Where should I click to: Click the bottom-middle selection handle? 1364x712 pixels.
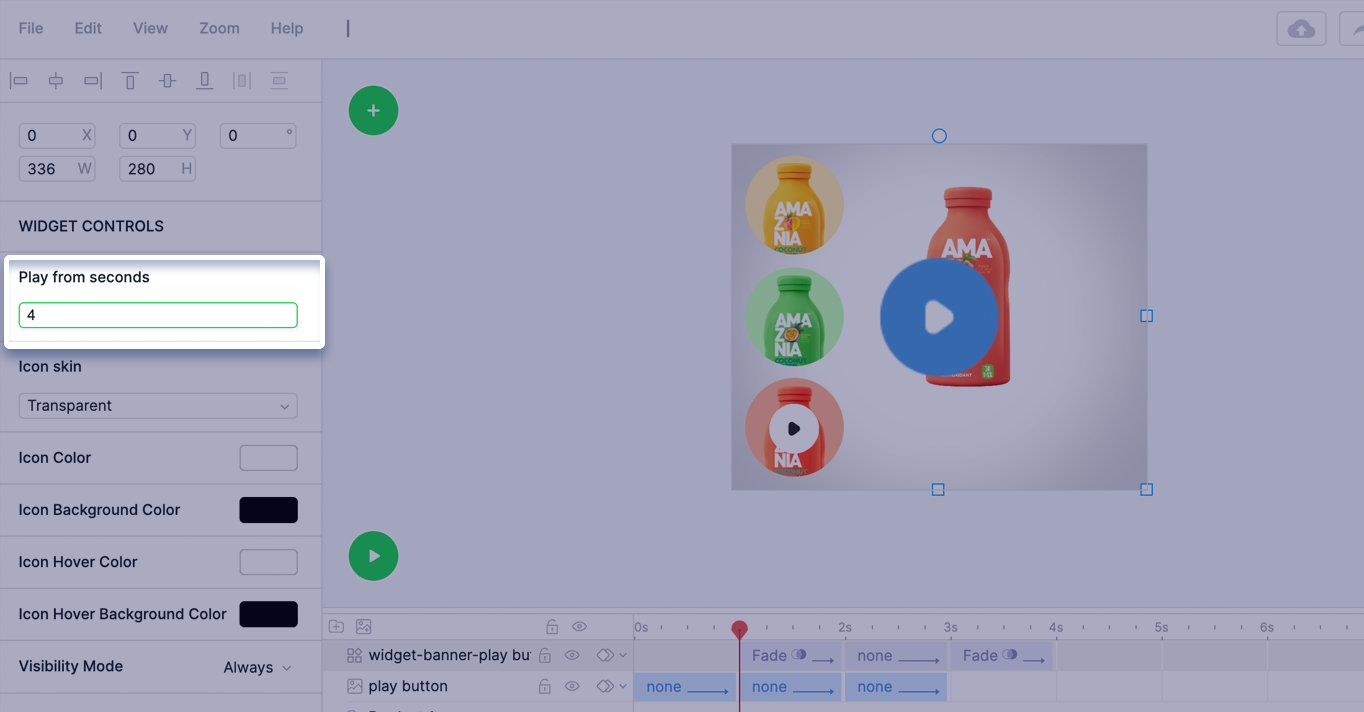[938, 490]
